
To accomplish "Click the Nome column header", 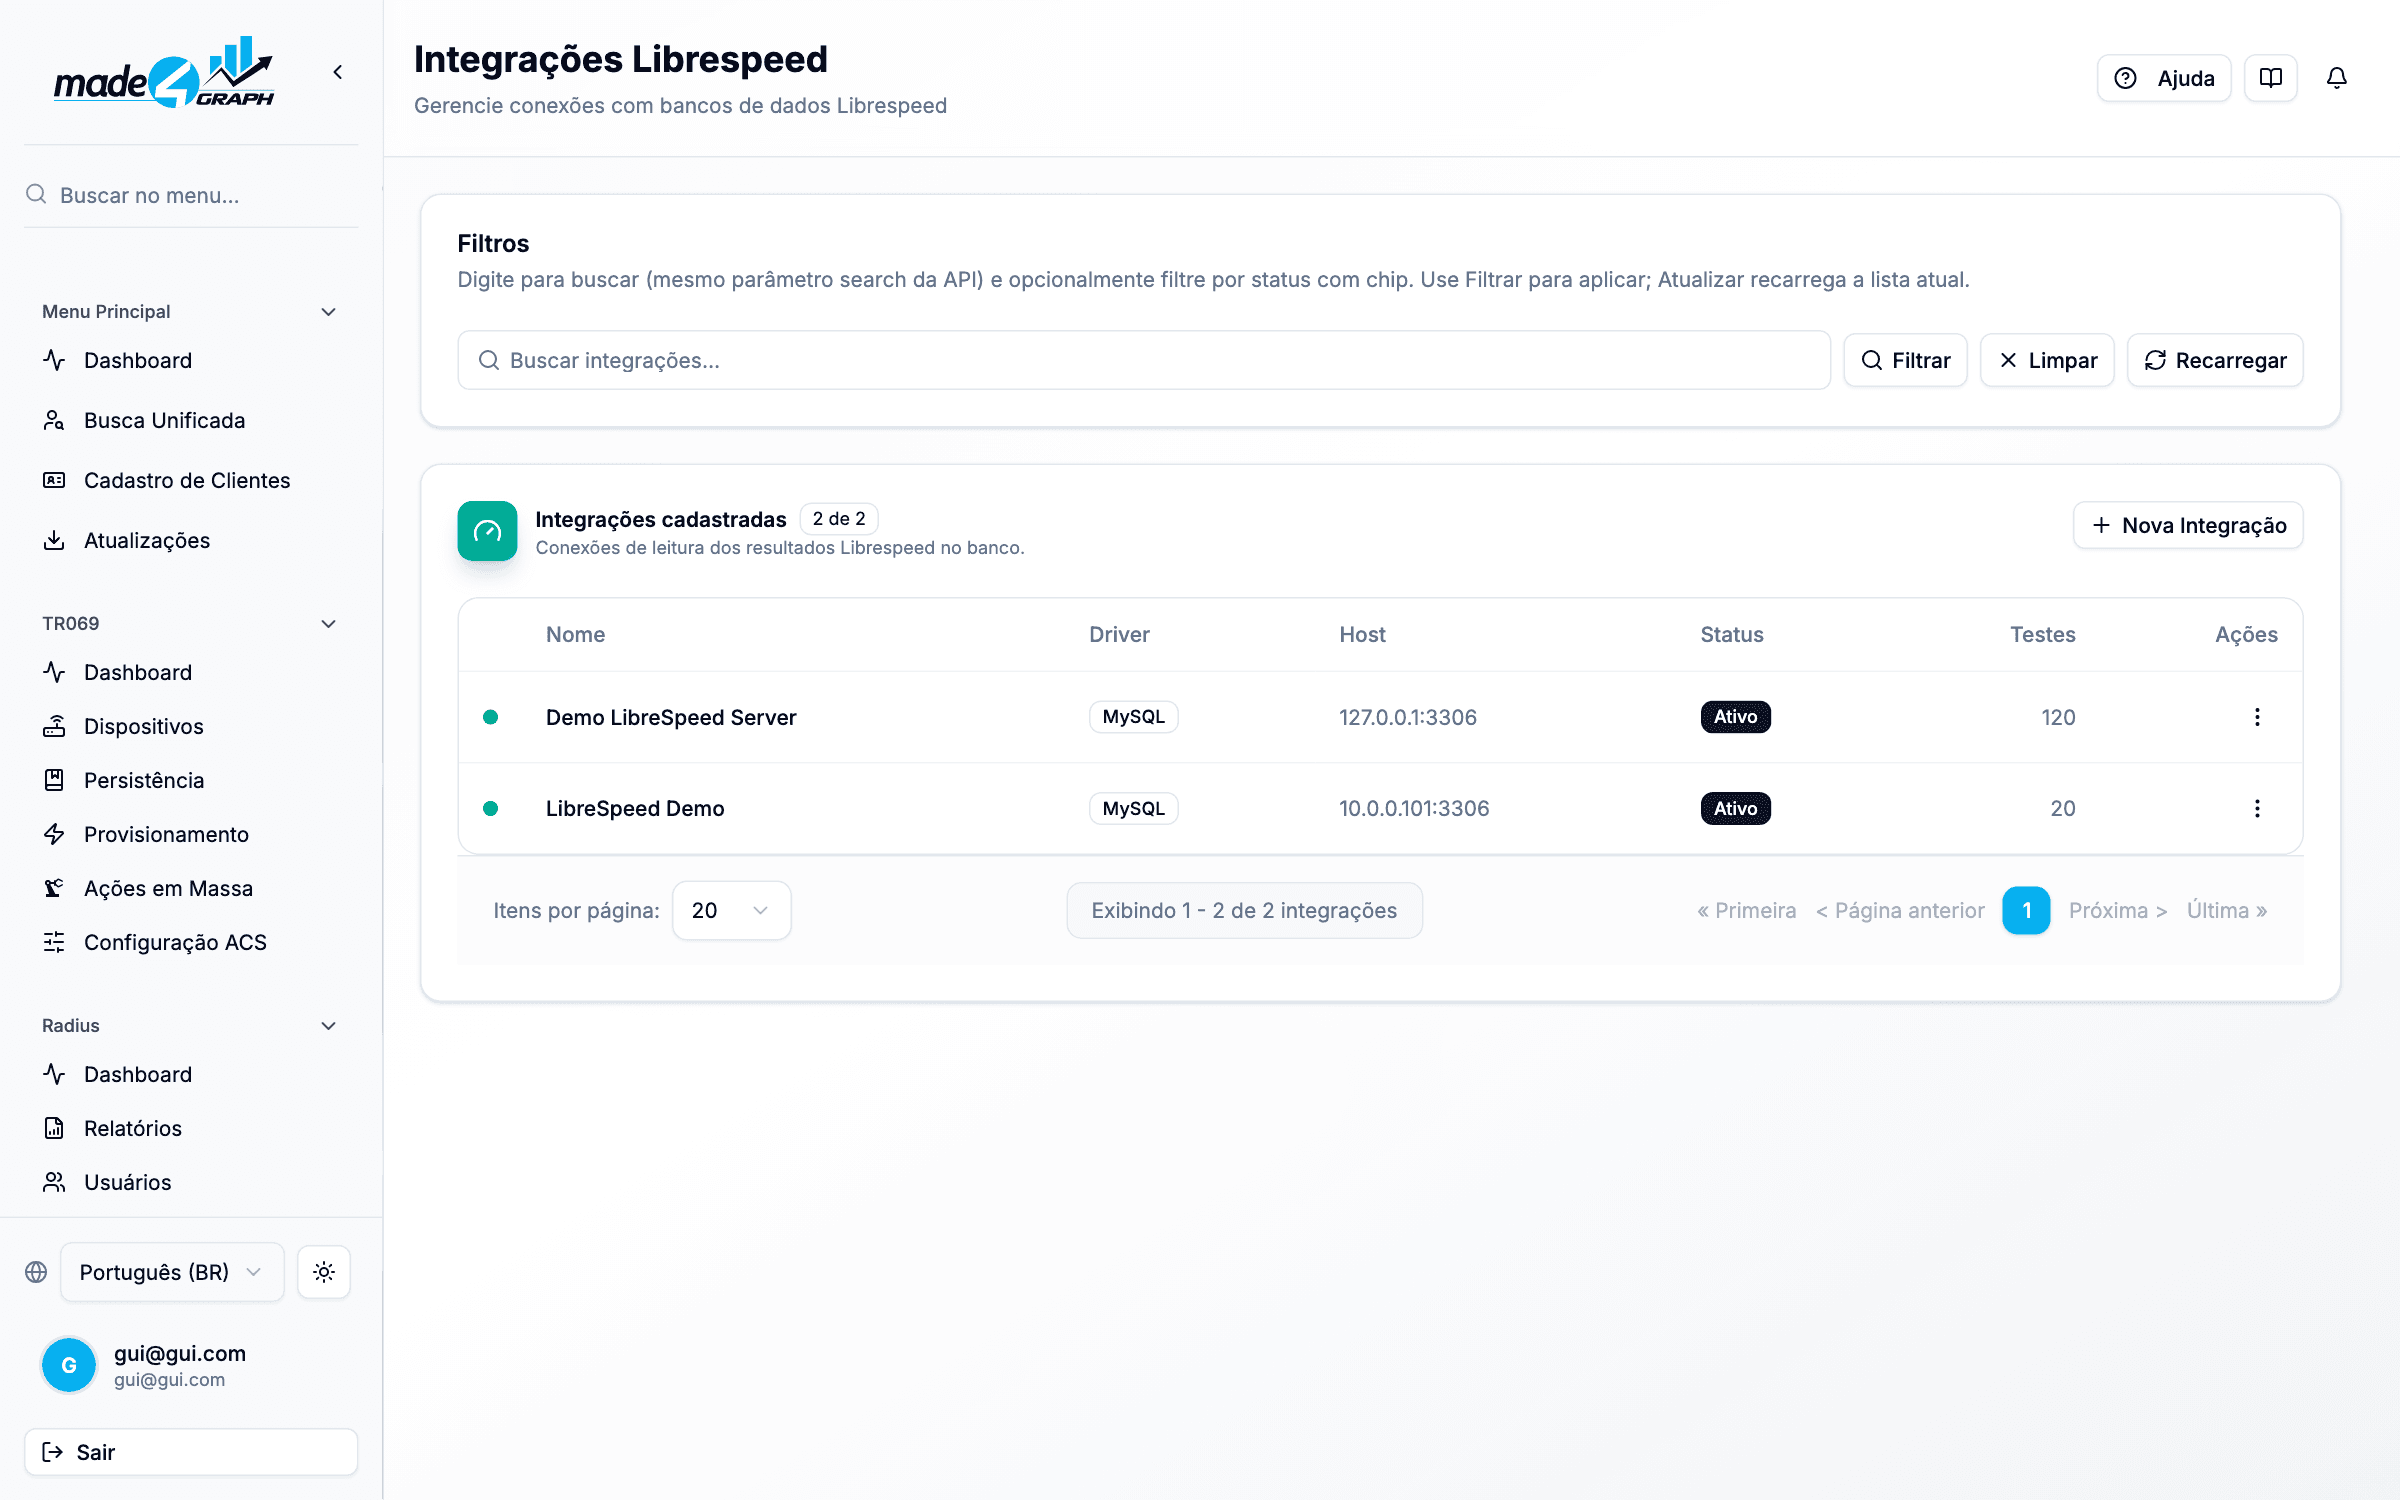I will coord(575,634).
